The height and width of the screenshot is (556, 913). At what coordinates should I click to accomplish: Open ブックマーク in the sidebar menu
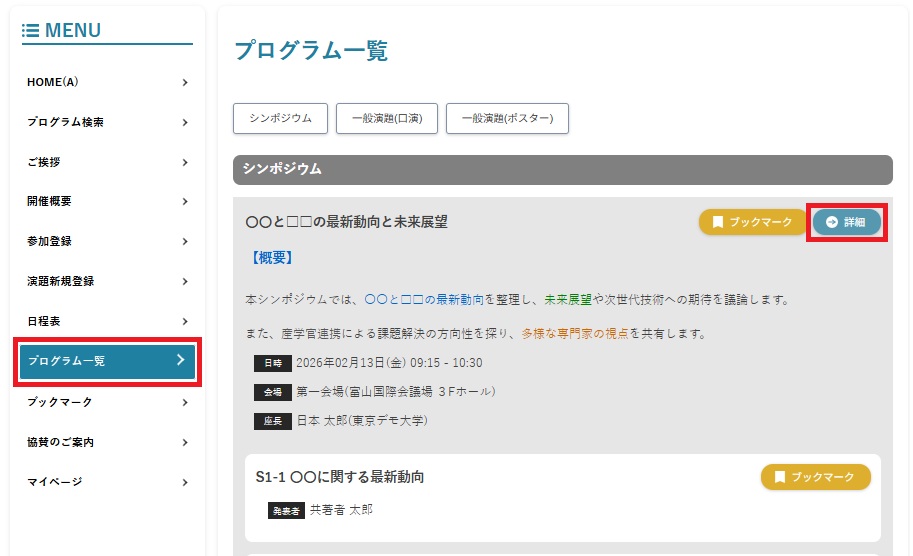[59, 402]
